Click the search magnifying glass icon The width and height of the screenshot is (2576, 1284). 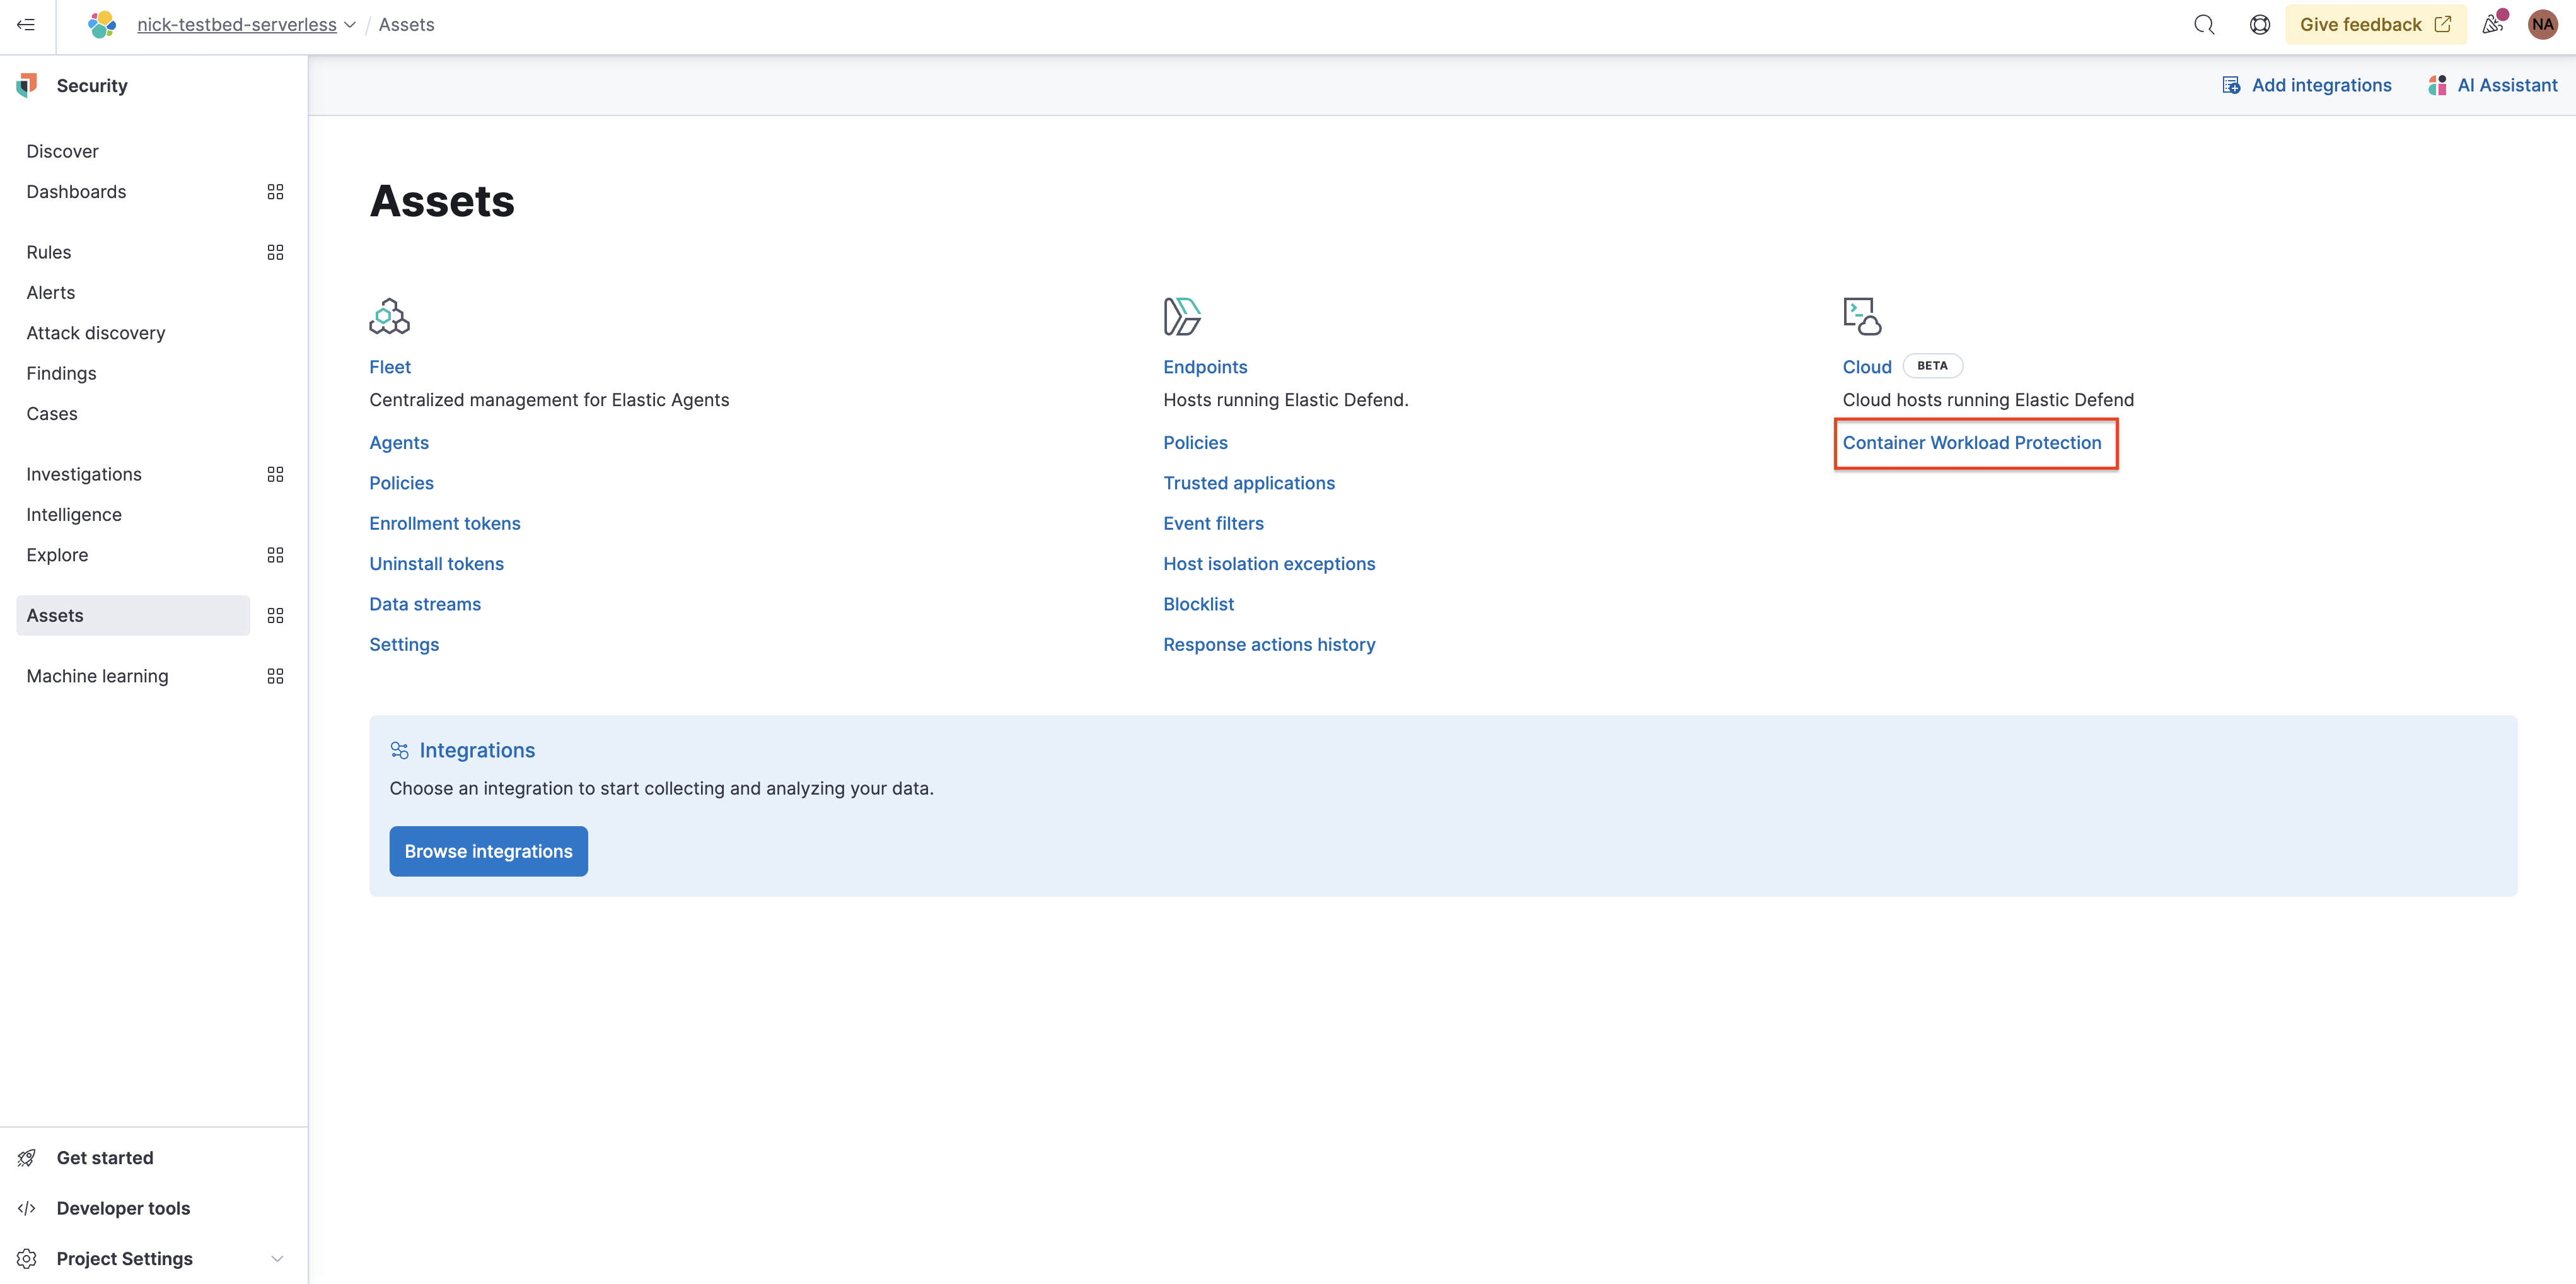pos(2203,25)
